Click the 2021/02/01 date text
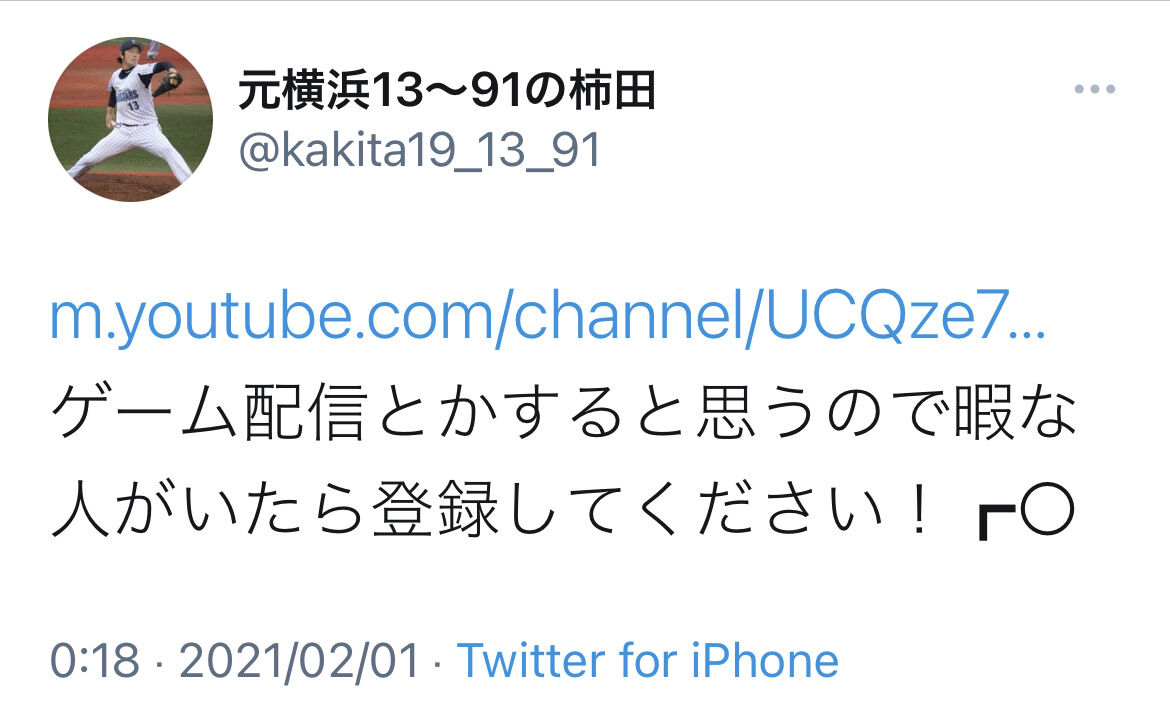The height and width of the screenshot is (714, 1170). tap(298, 661)
